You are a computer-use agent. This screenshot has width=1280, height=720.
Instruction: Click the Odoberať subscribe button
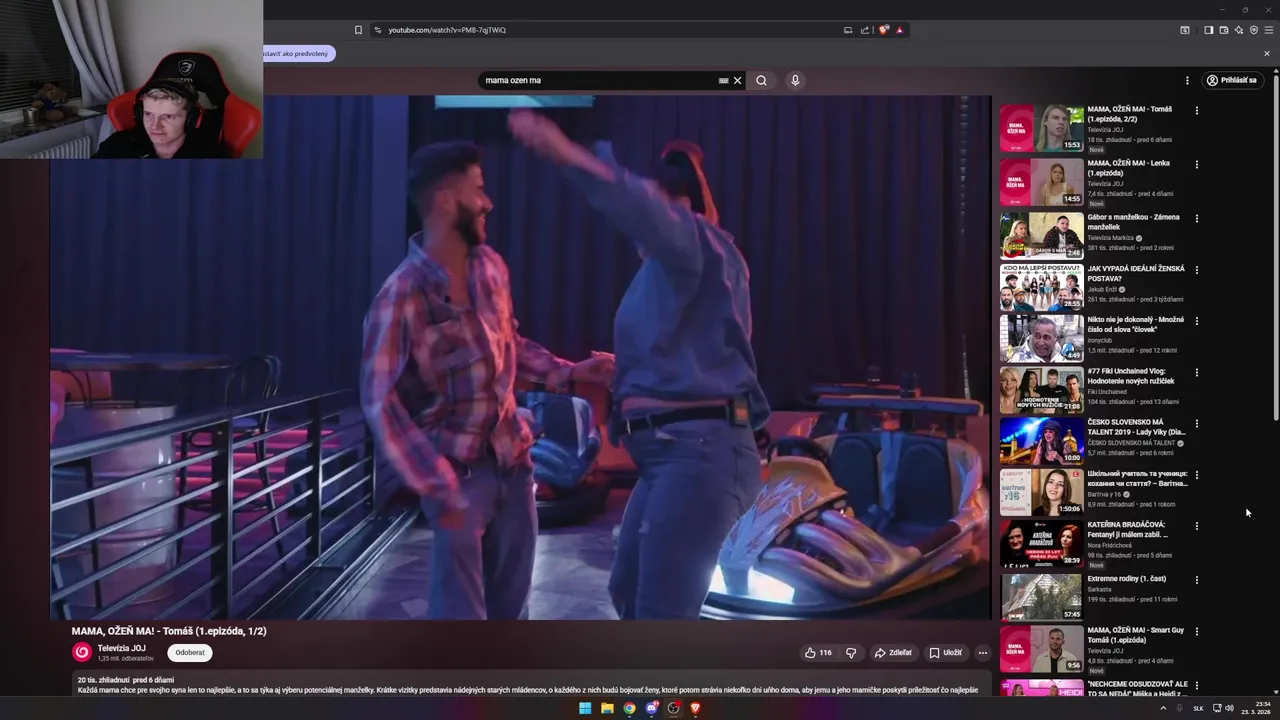tap(190, 653)
